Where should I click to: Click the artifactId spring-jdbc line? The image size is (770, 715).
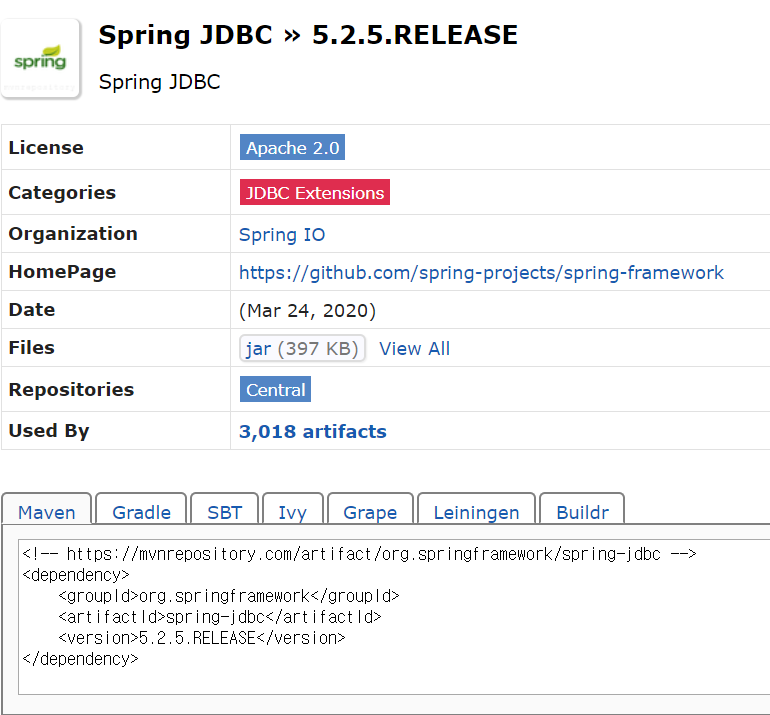click(220, 617)
